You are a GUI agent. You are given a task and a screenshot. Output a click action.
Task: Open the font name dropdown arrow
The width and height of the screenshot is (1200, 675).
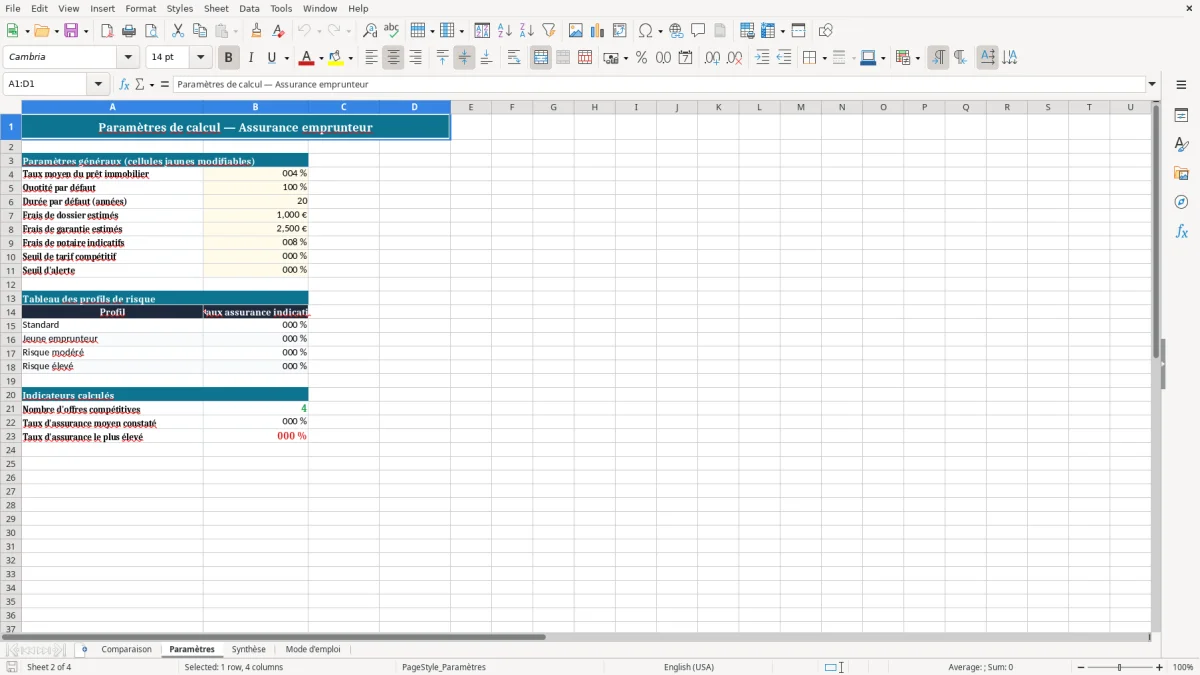coord(128,57)
